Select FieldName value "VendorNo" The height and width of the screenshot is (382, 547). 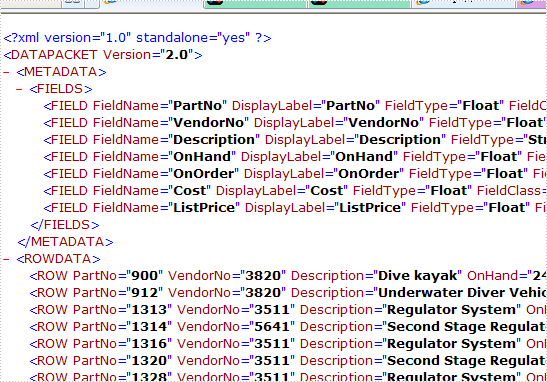coord(209,123)
